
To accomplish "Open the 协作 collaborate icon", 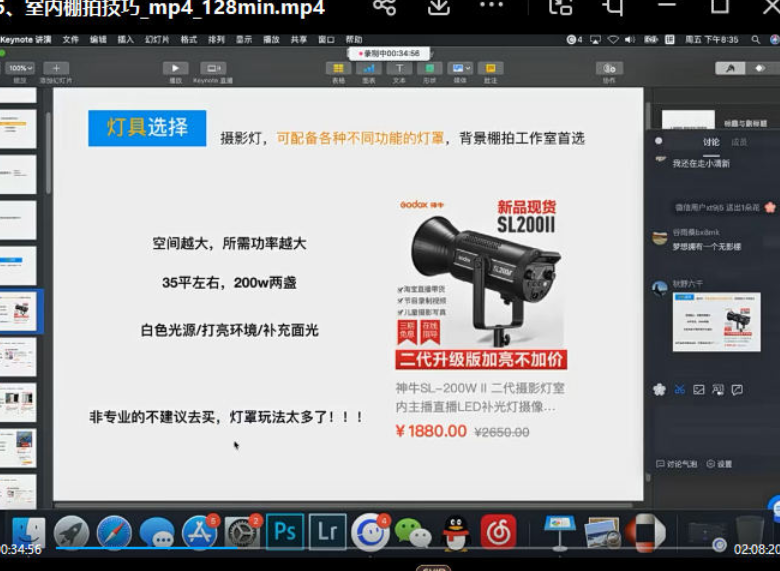I will click(x=609, y=69).
